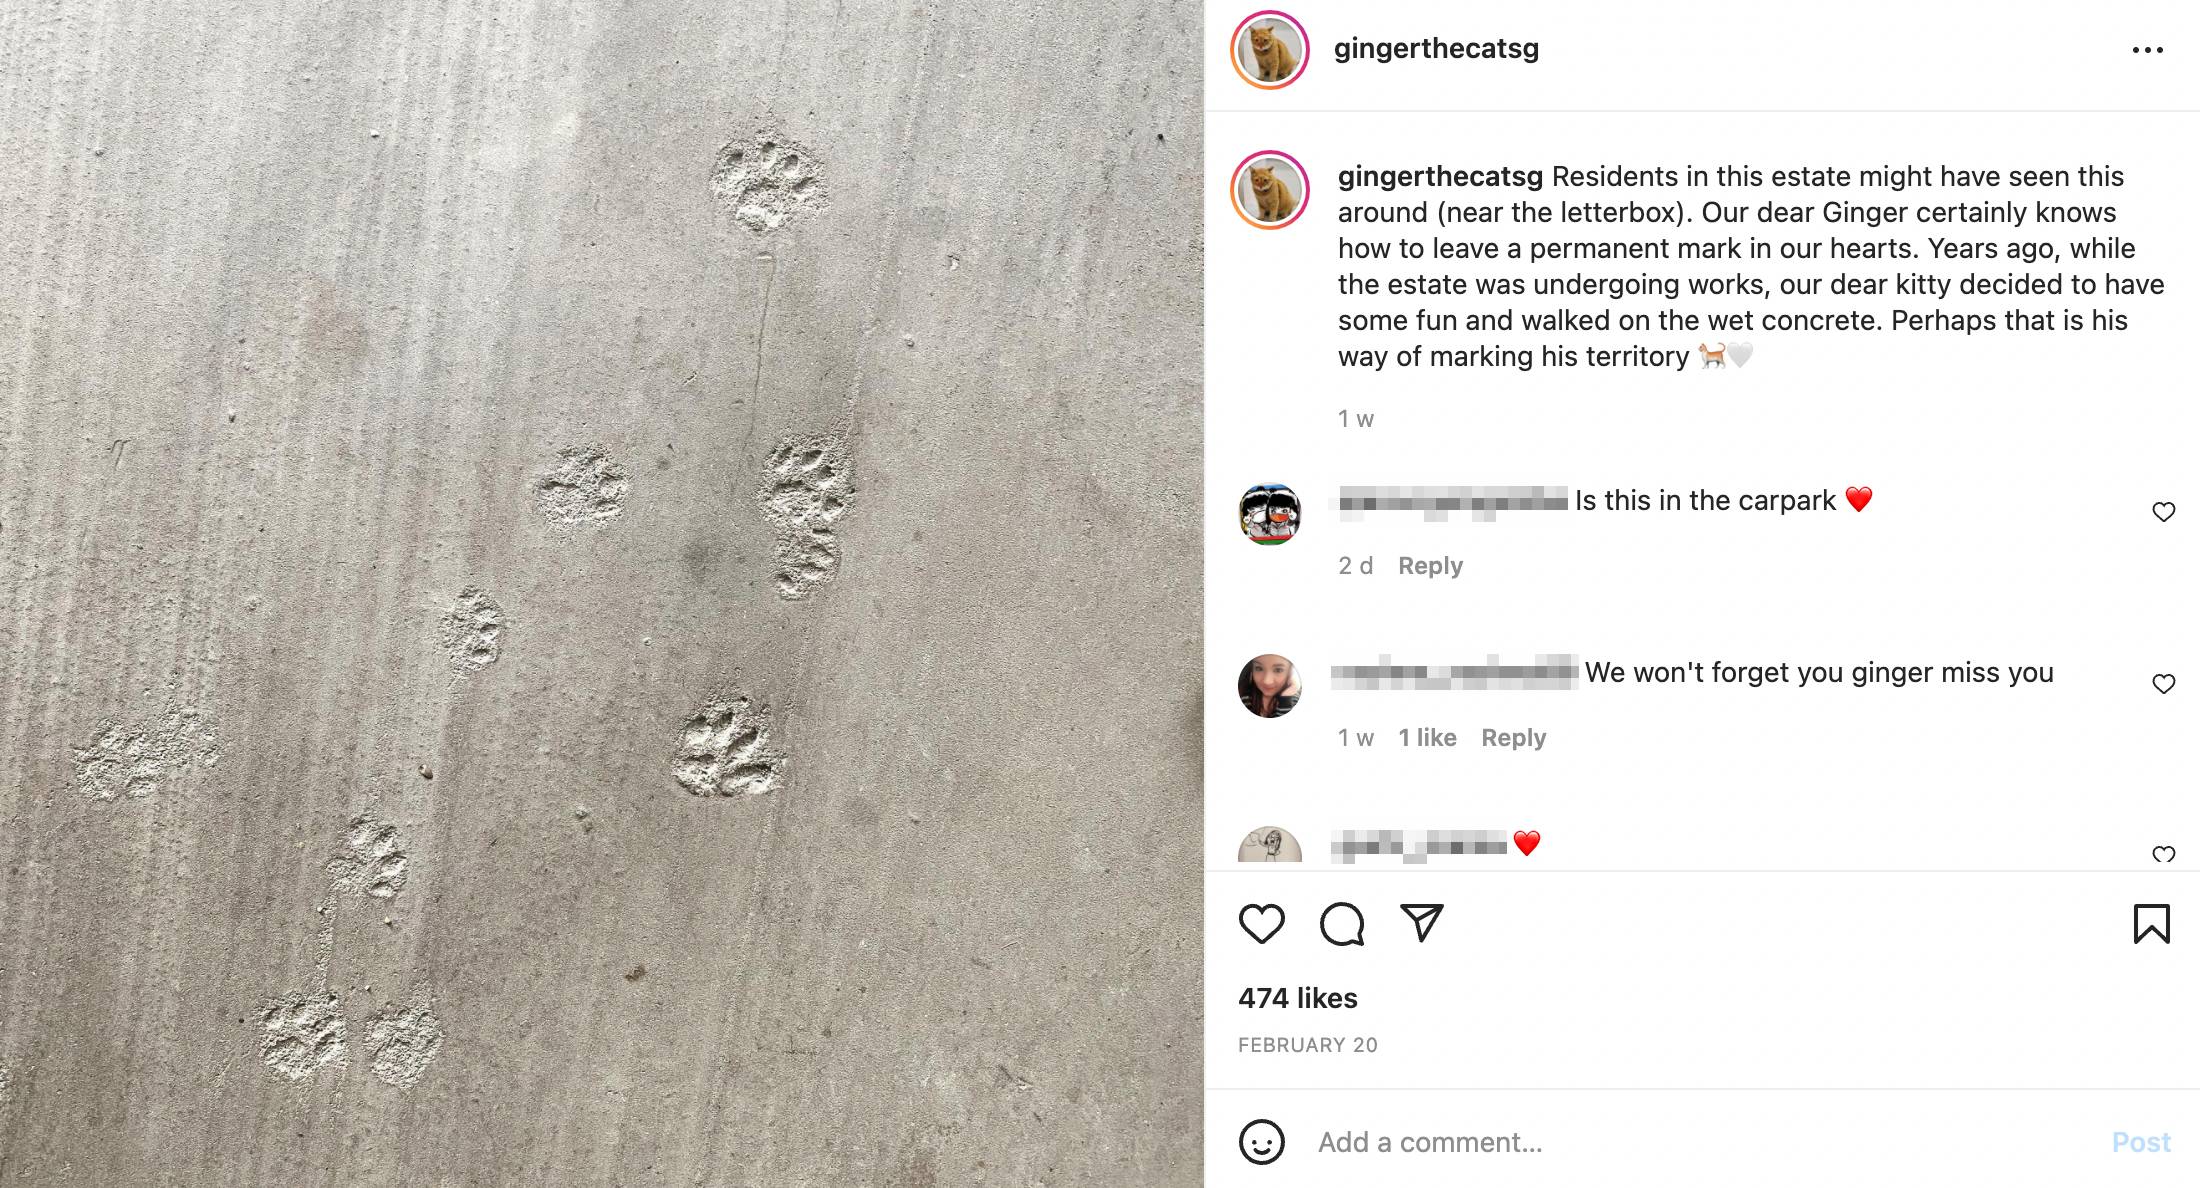2200x1188 pixels.
Task: Click the paw prints photo
Action: [x=602, y=594]
